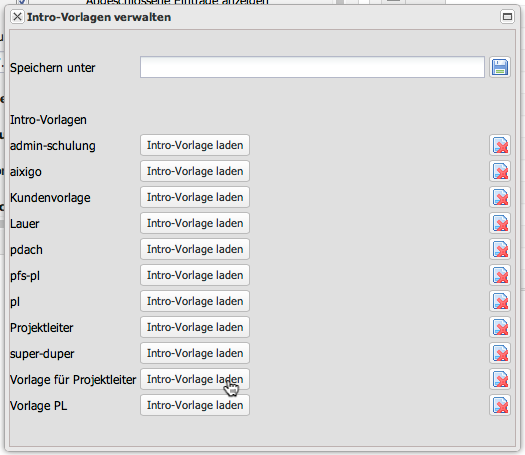525x455 pixels.
Task: Load the aixigo intro template
Action: (x=195, y=171)
